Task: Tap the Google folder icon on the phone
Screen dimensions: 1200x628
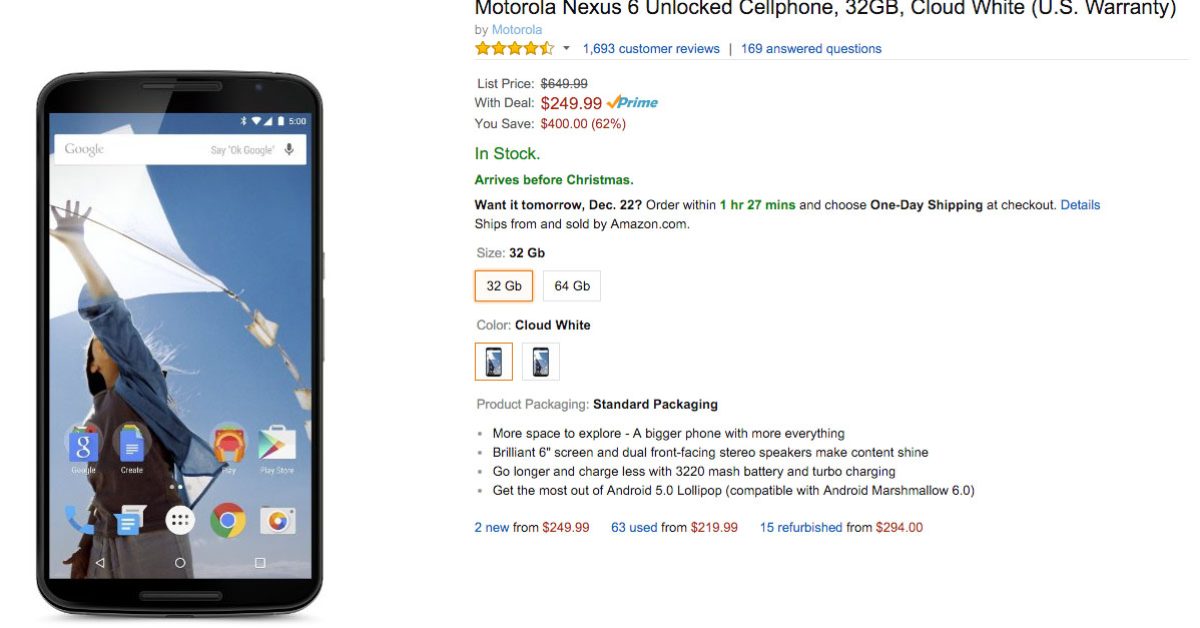Action: [x=83, y=445]
